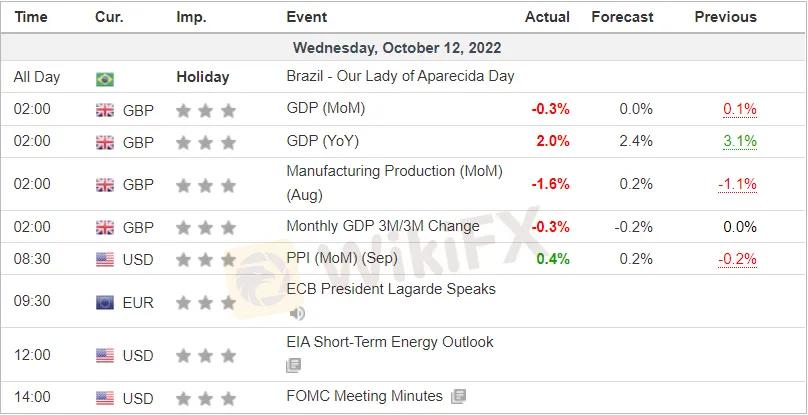Viewport: 808px width, 415px height.
Task: Click the UK flag in Manufacturing Production row
Action: click(x=104, y=184)
